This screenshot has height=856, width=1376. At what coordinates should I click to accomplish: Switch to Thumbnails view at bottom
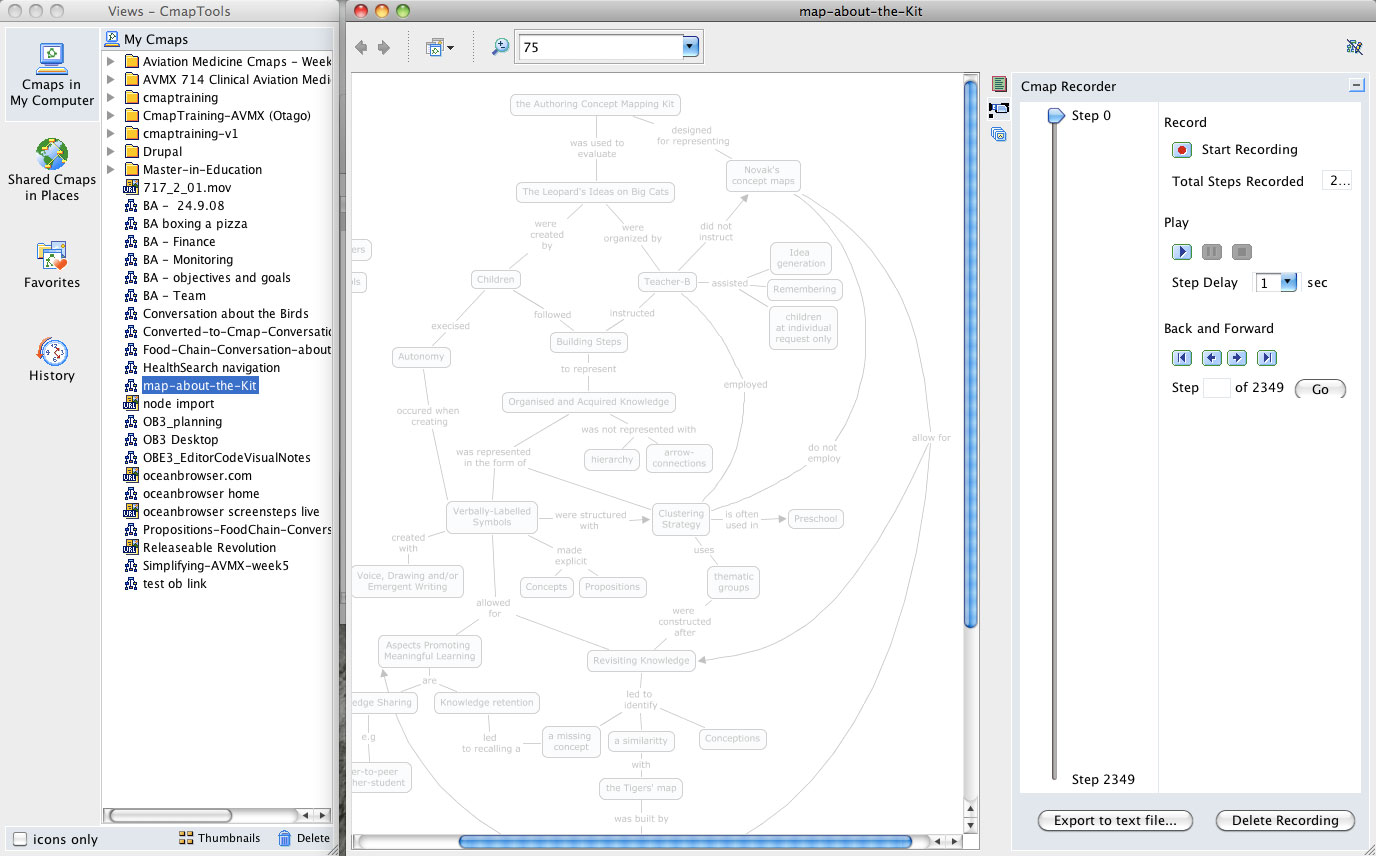(219, 838)
